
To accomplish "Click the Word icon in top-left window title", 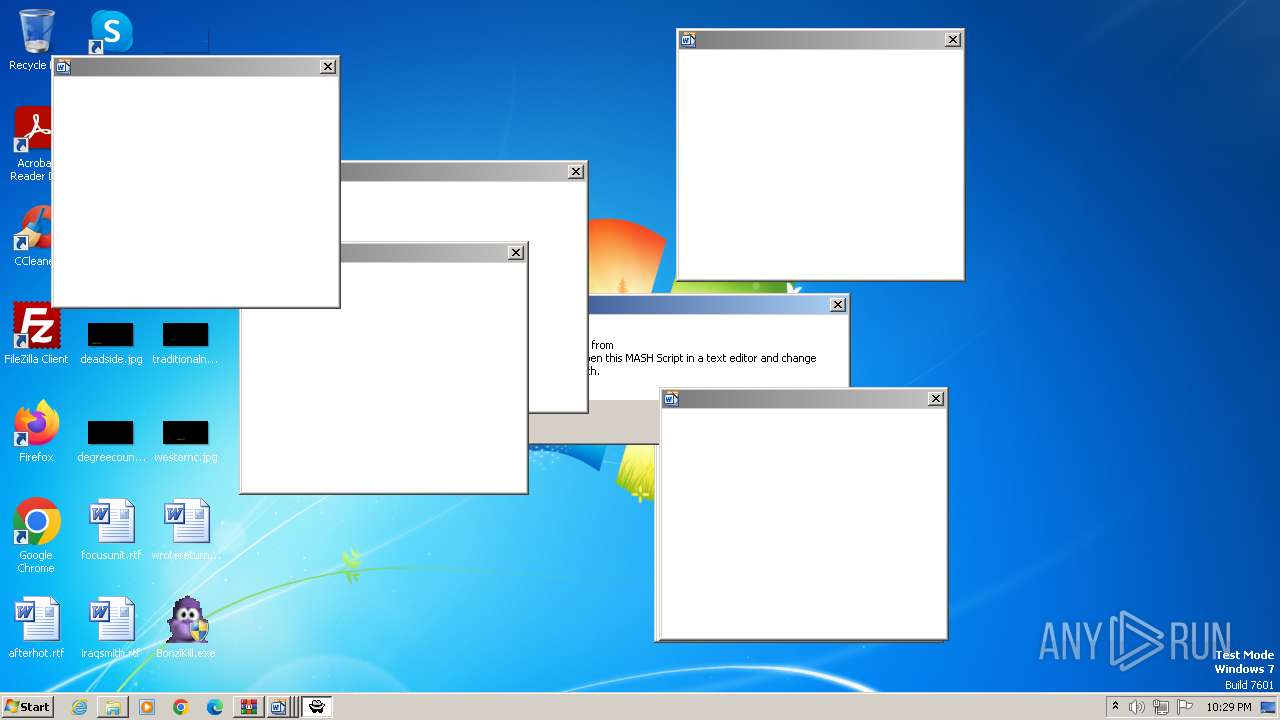I will coord(63,67).
